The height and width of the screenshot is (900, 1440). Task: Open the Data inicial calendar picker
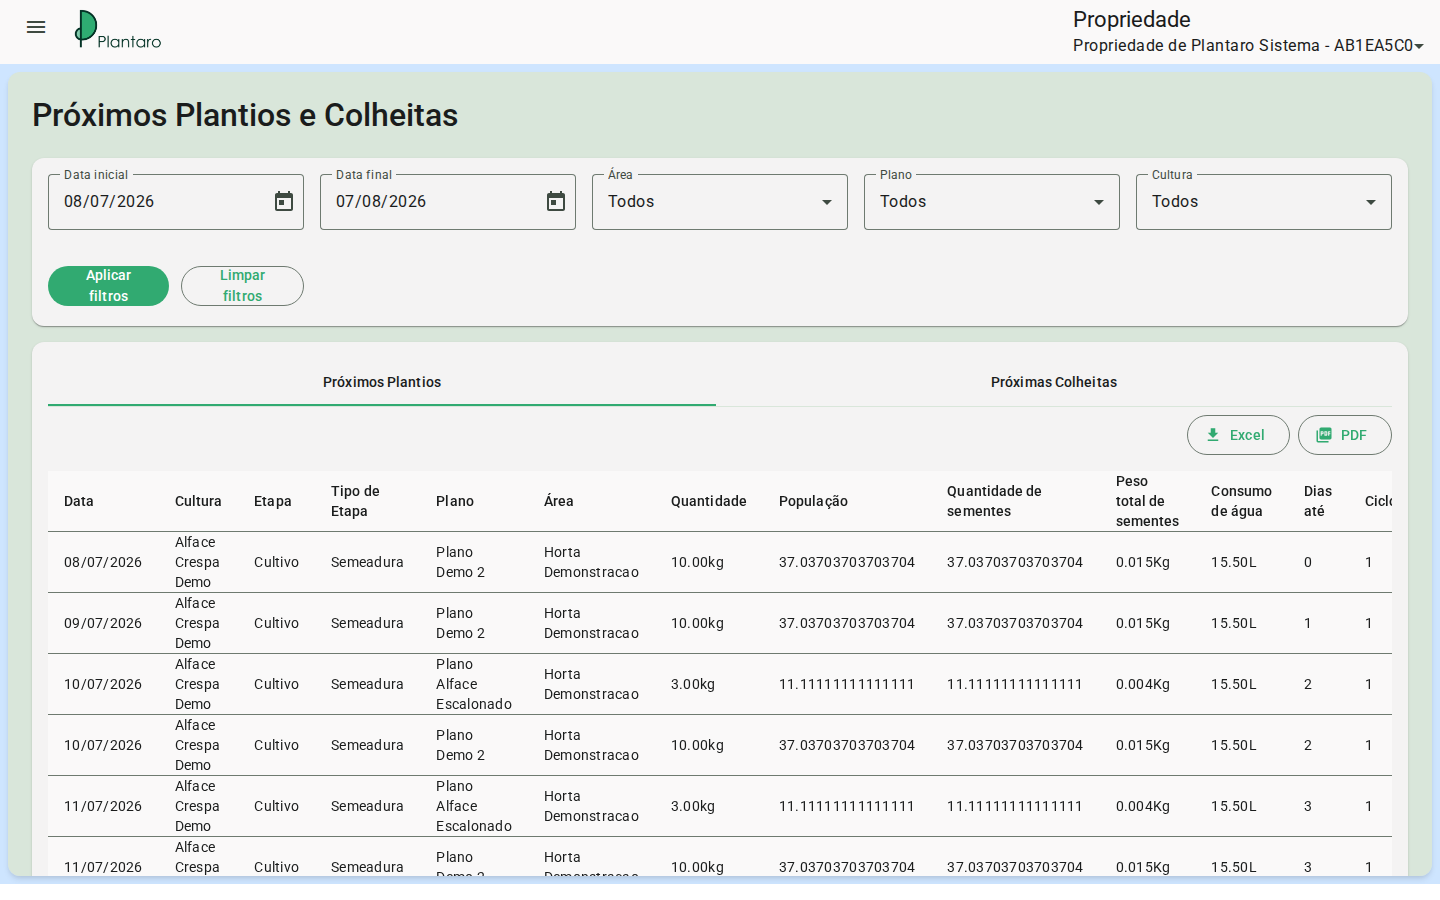tap(284, 202)
